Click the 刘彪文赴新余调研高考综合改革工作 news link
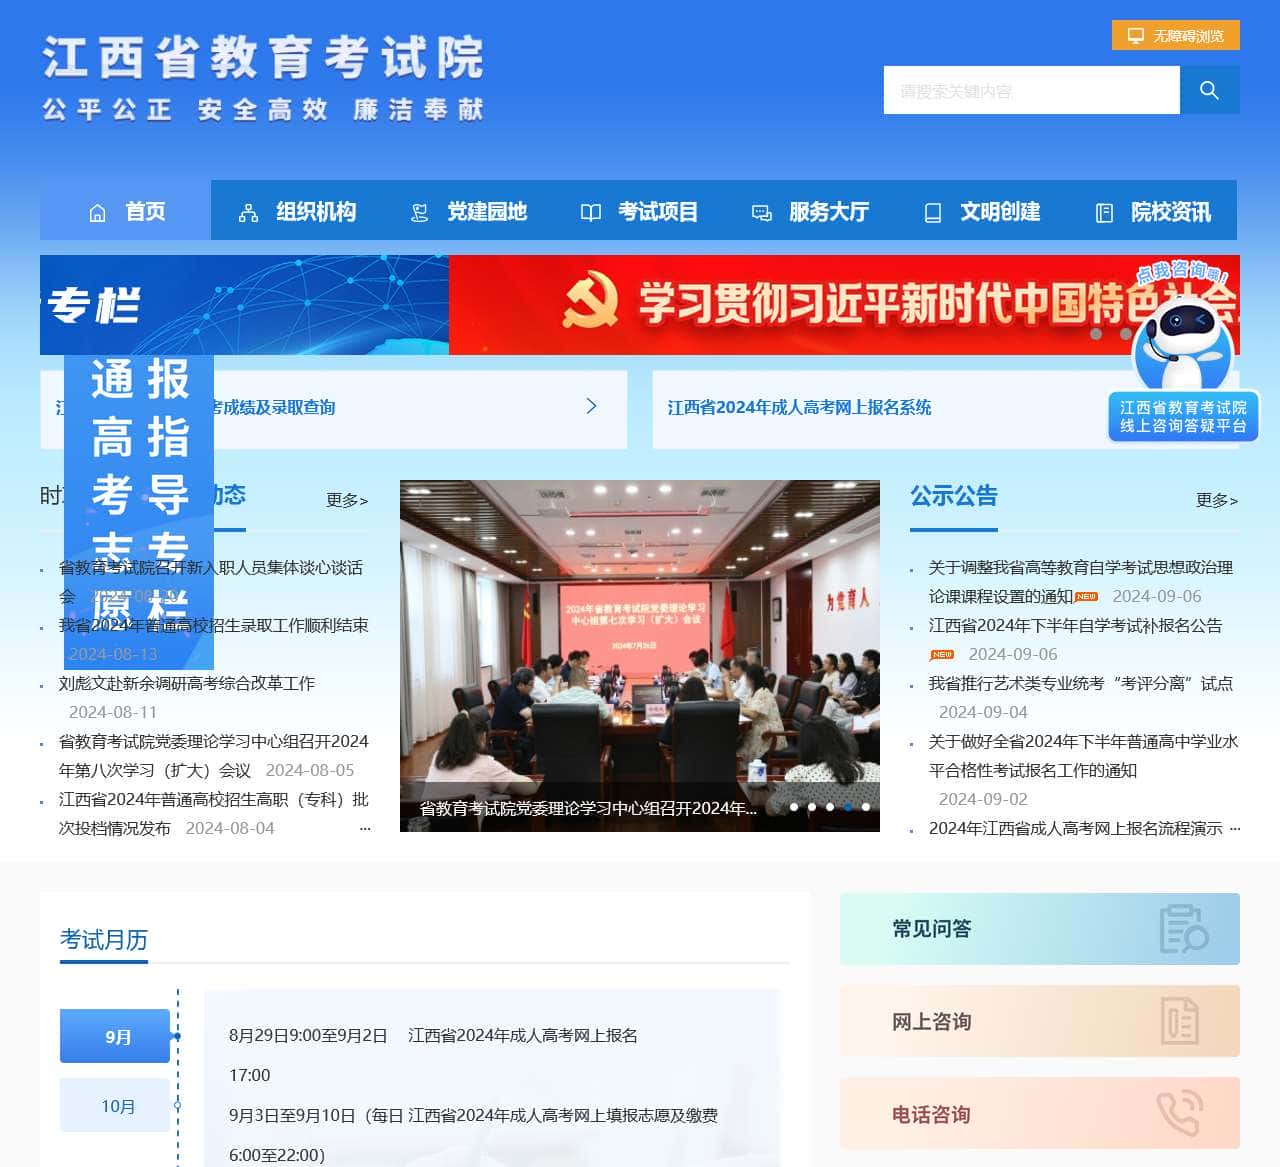 pyautogui.click(x=185, y=683)
